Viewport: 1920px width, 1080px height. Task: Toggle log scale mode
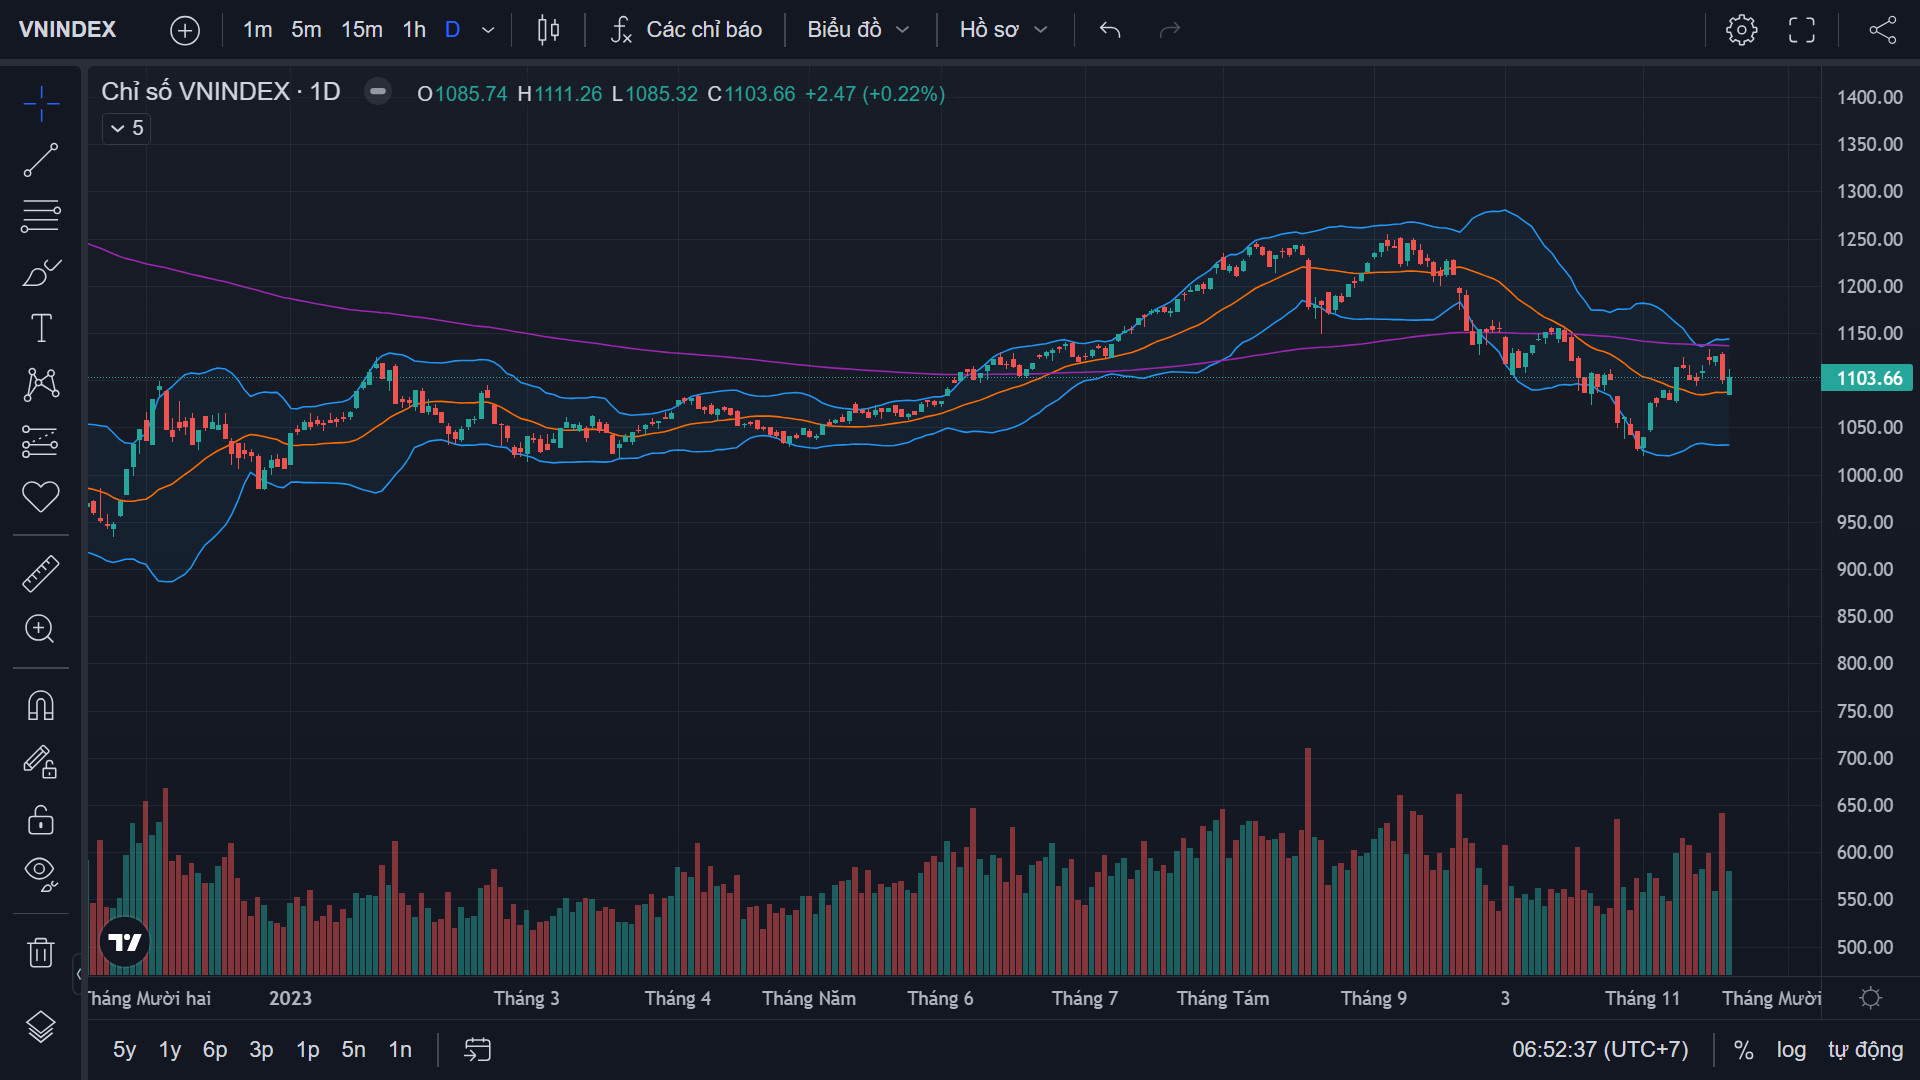[1791, 1050]
